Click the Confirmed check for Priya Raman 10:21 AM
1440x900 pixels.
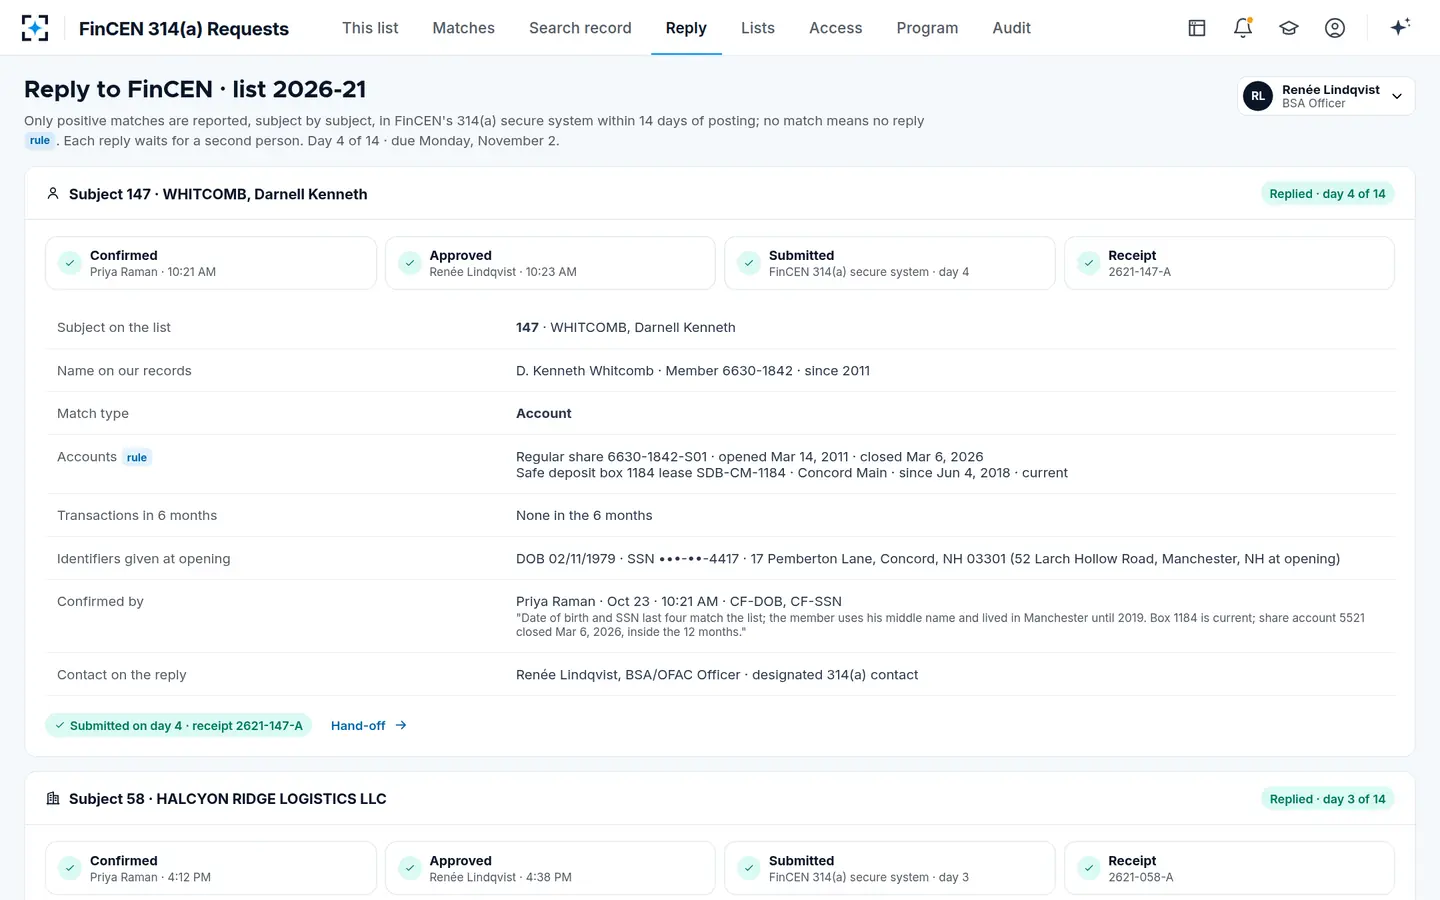click(70, 263)
